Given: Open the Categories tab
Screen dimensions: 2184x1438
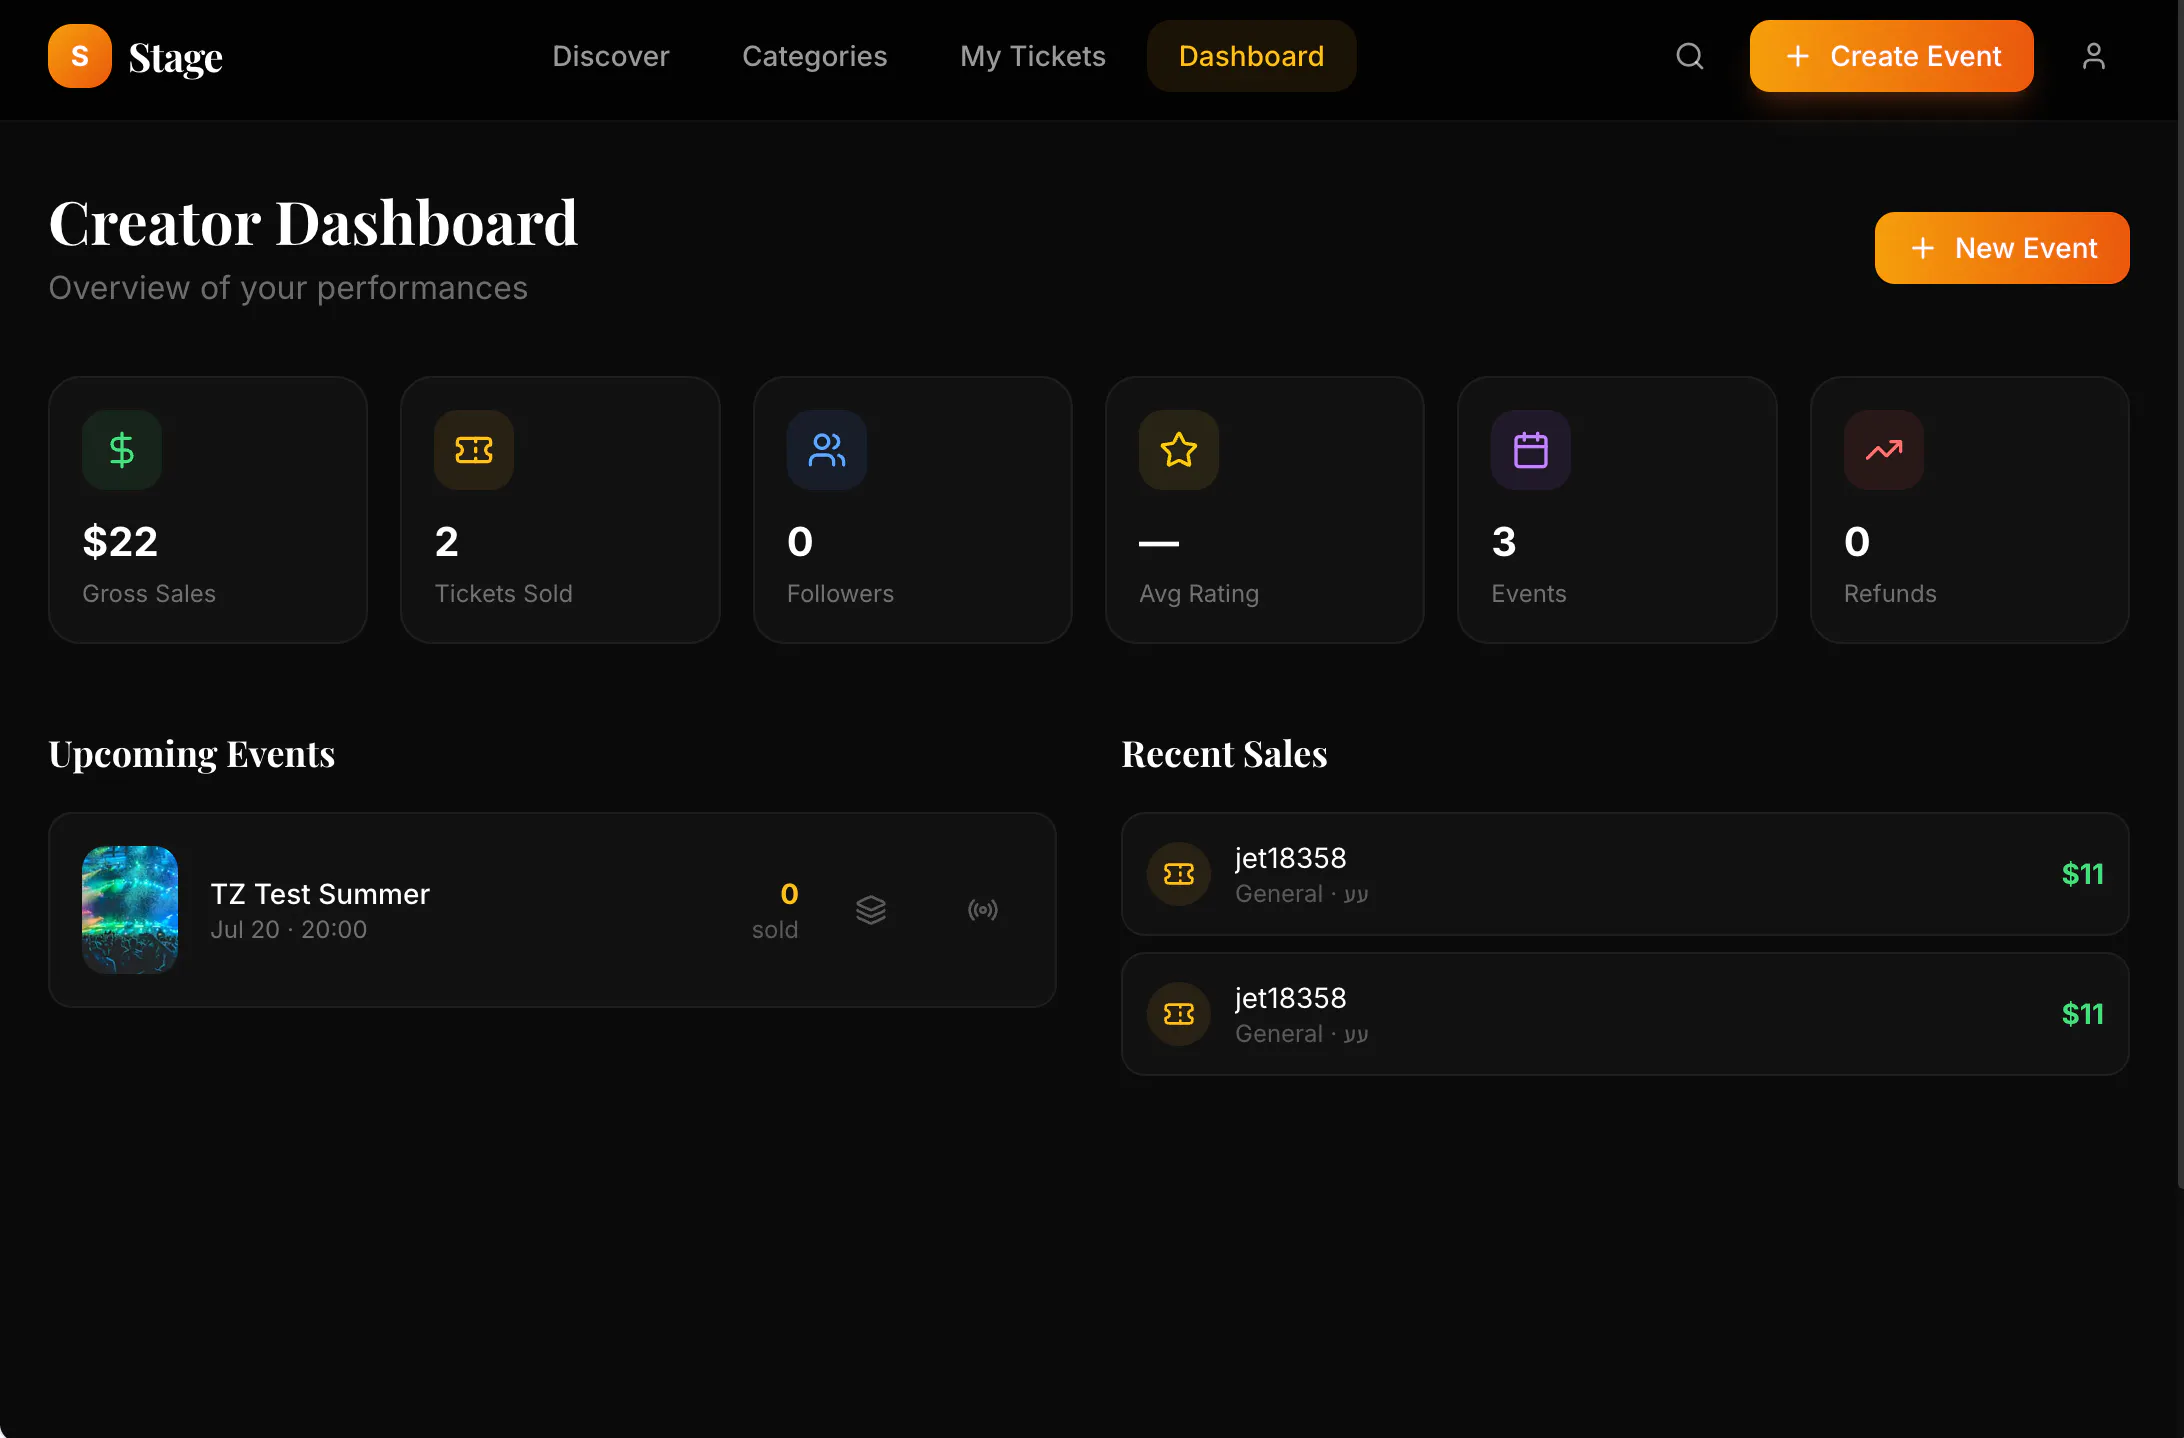Looking at the screenshot, I should tap(815, 56).
